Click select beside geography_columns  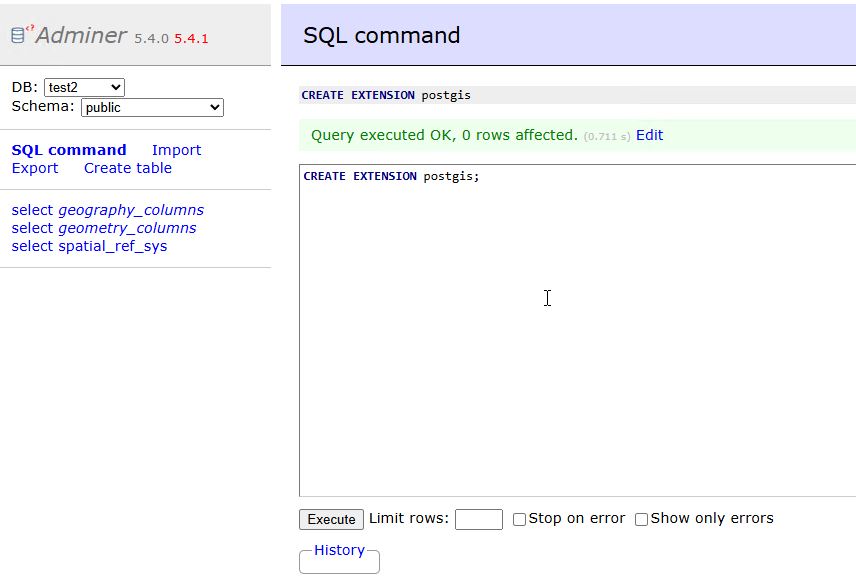[x=32, y=210]
